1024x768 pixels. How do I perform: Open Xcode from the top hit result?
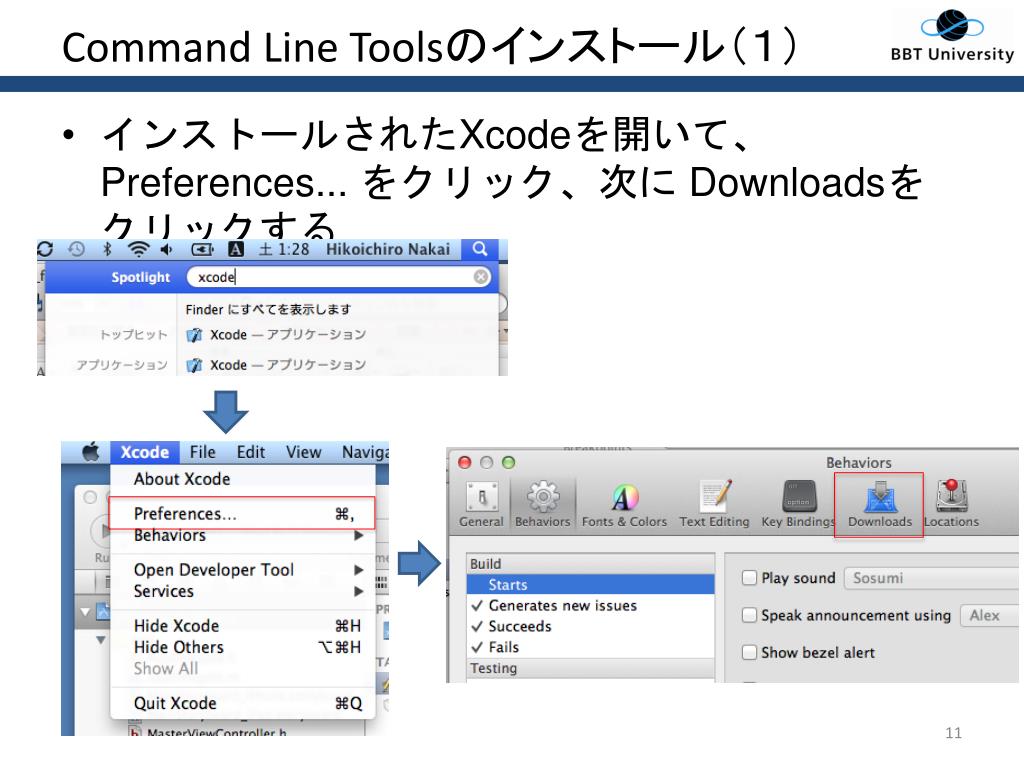click(x=277, y=335)
